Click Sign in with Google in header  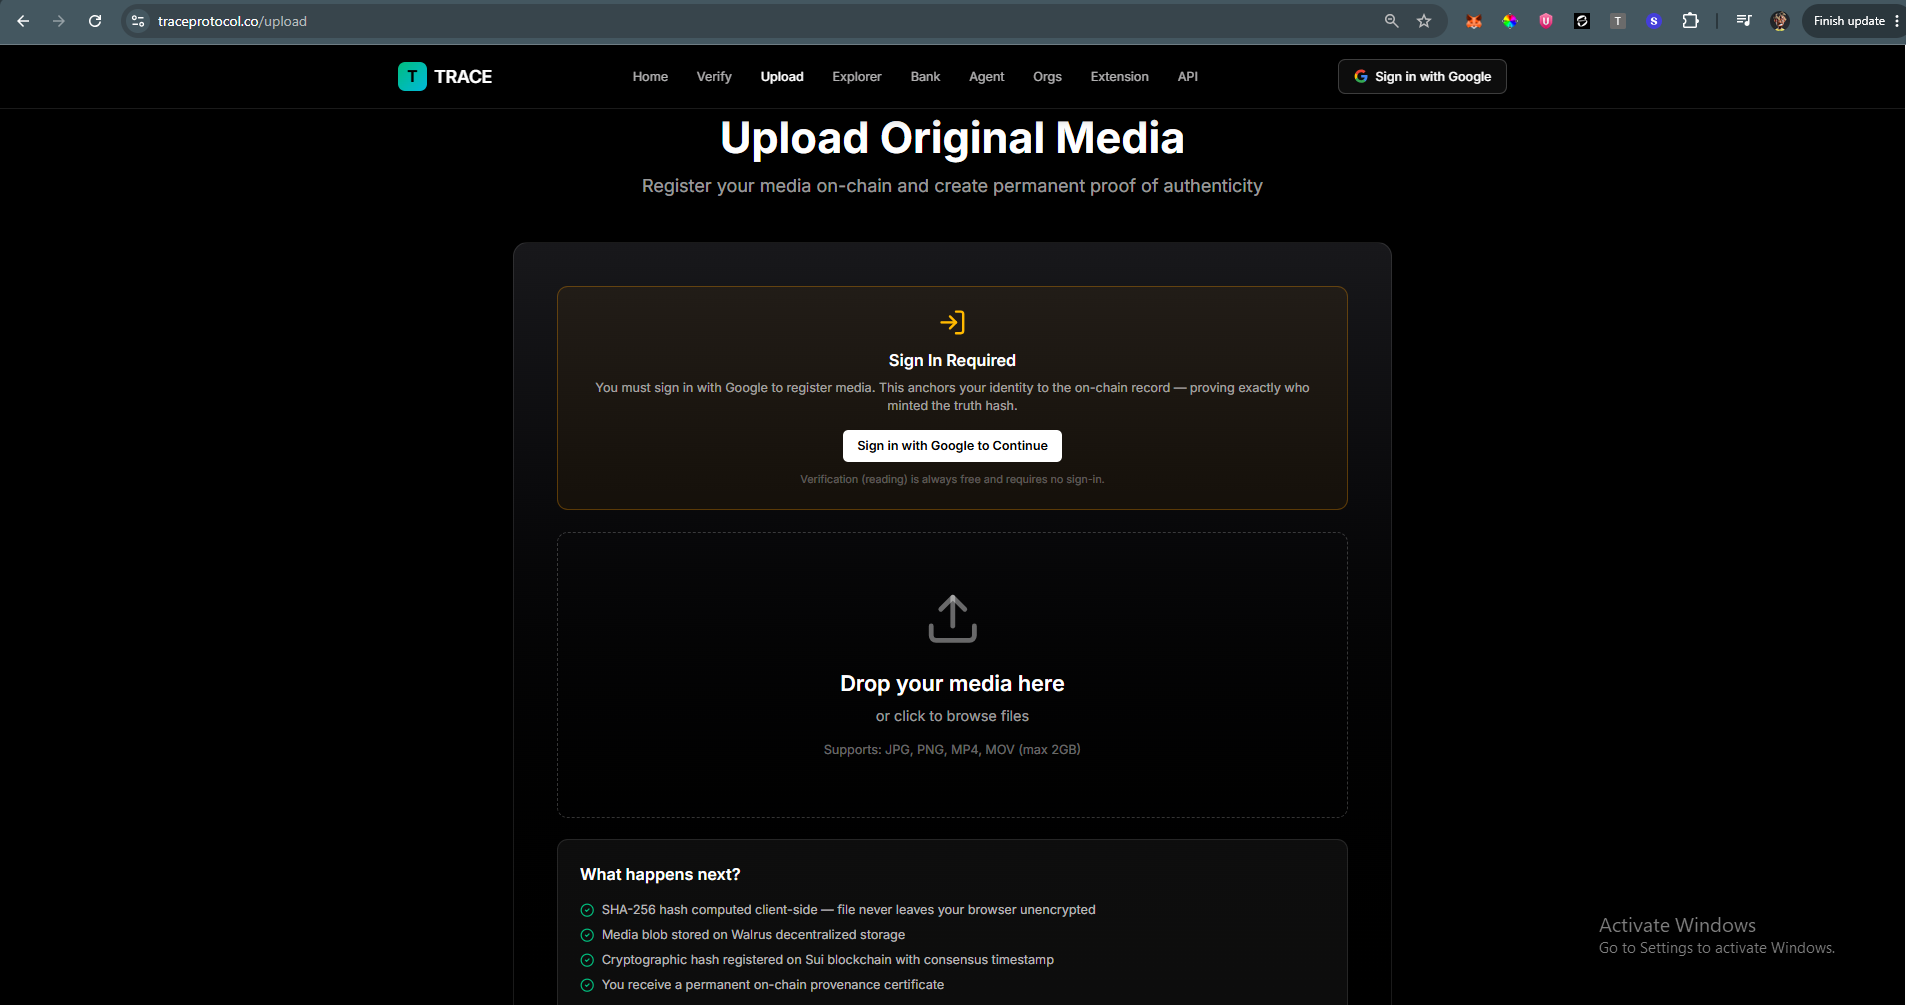click(1422, 77)
